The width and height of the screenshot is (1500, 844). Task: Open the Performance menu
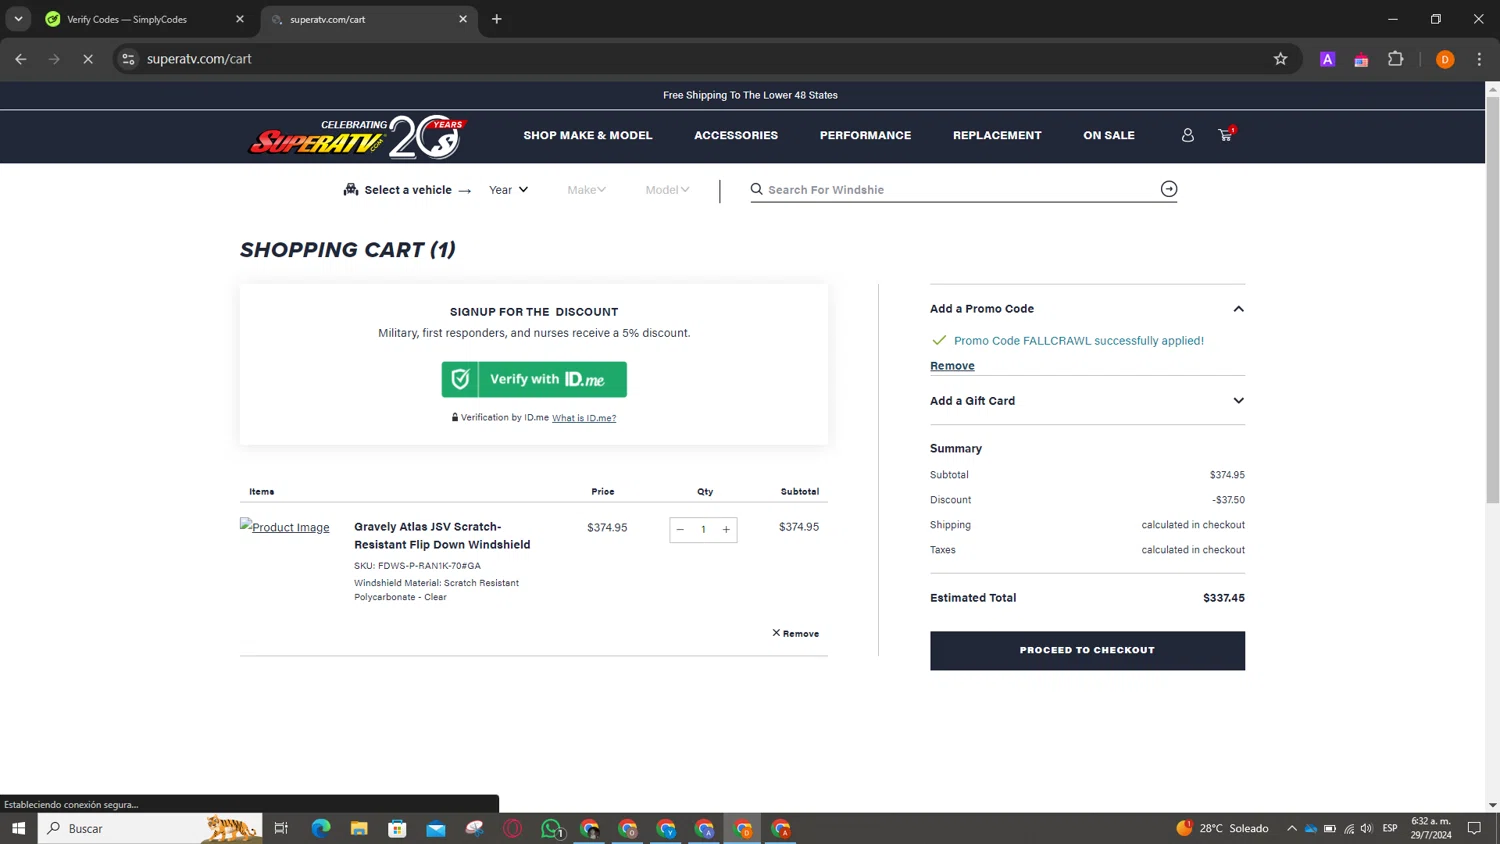(x=865, y=135)
